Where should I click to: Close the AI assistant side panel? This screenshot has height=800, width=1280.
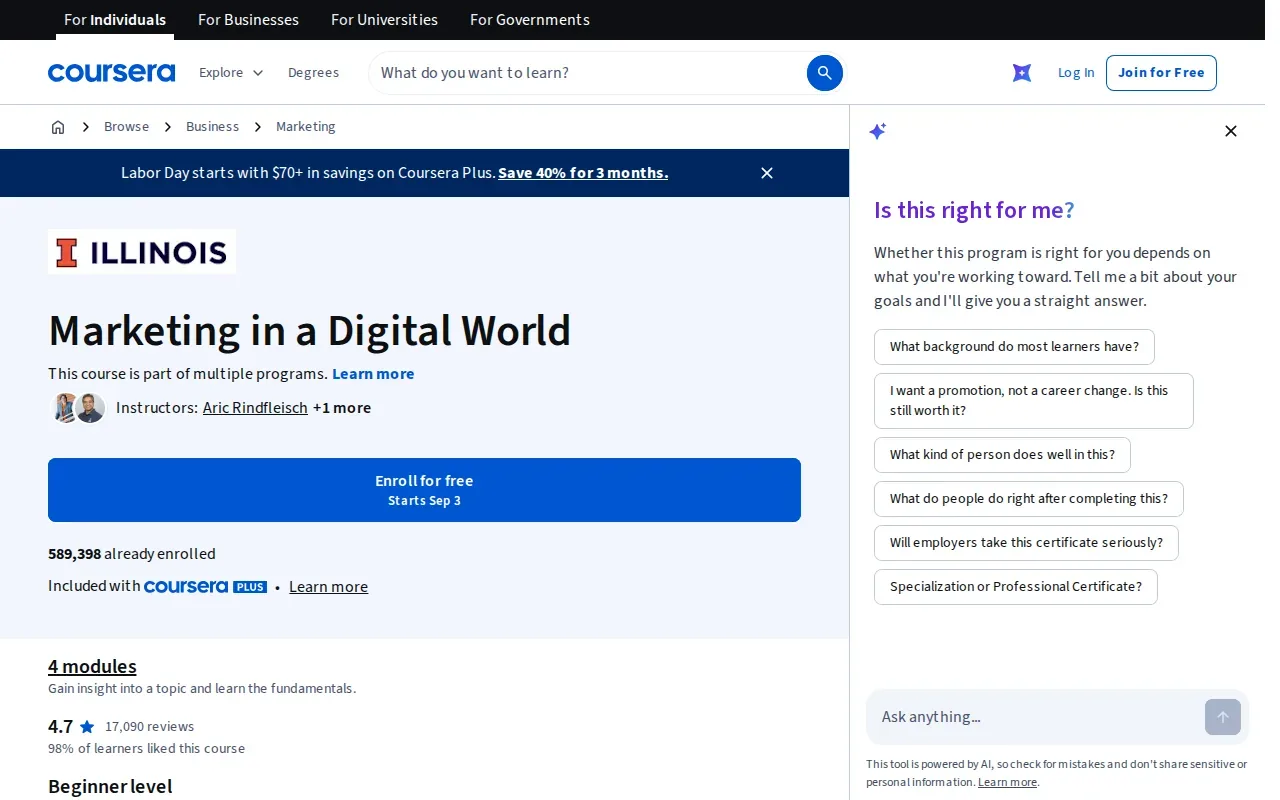(x=1231, y=131)
